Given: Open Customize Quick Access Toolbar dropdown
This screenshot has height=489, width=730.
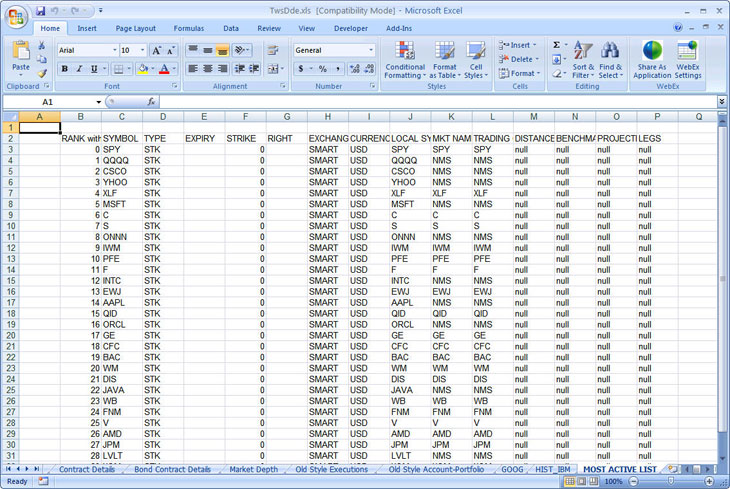Looking at the screenshot, I should point(101,10).
